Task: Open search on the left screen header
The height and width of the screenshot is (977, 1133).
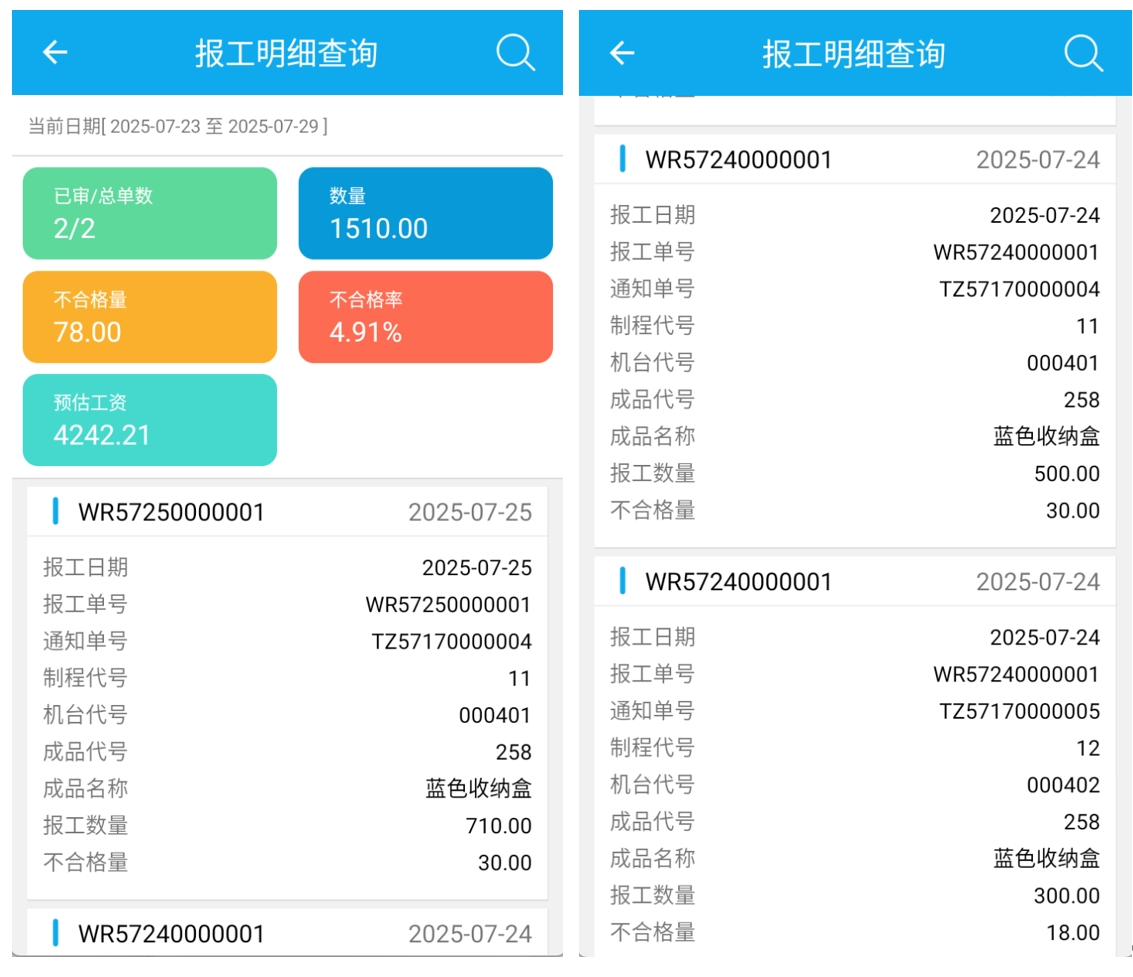Action: pos(515,53)
